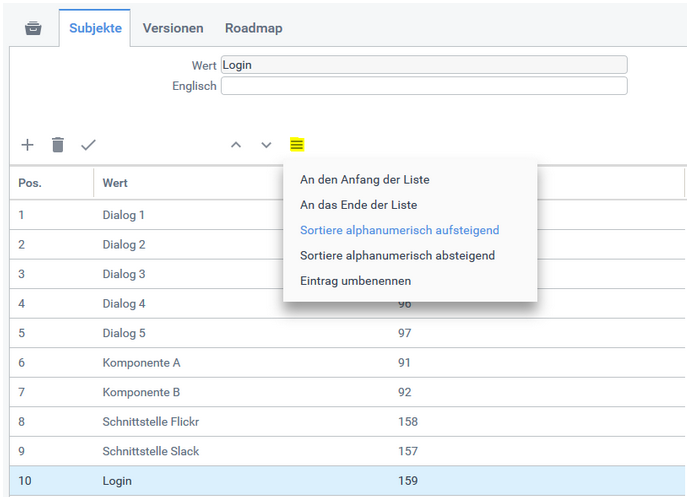Move entry up with up chevron
This screenshot has height=497, width=687.
[236, 145]
